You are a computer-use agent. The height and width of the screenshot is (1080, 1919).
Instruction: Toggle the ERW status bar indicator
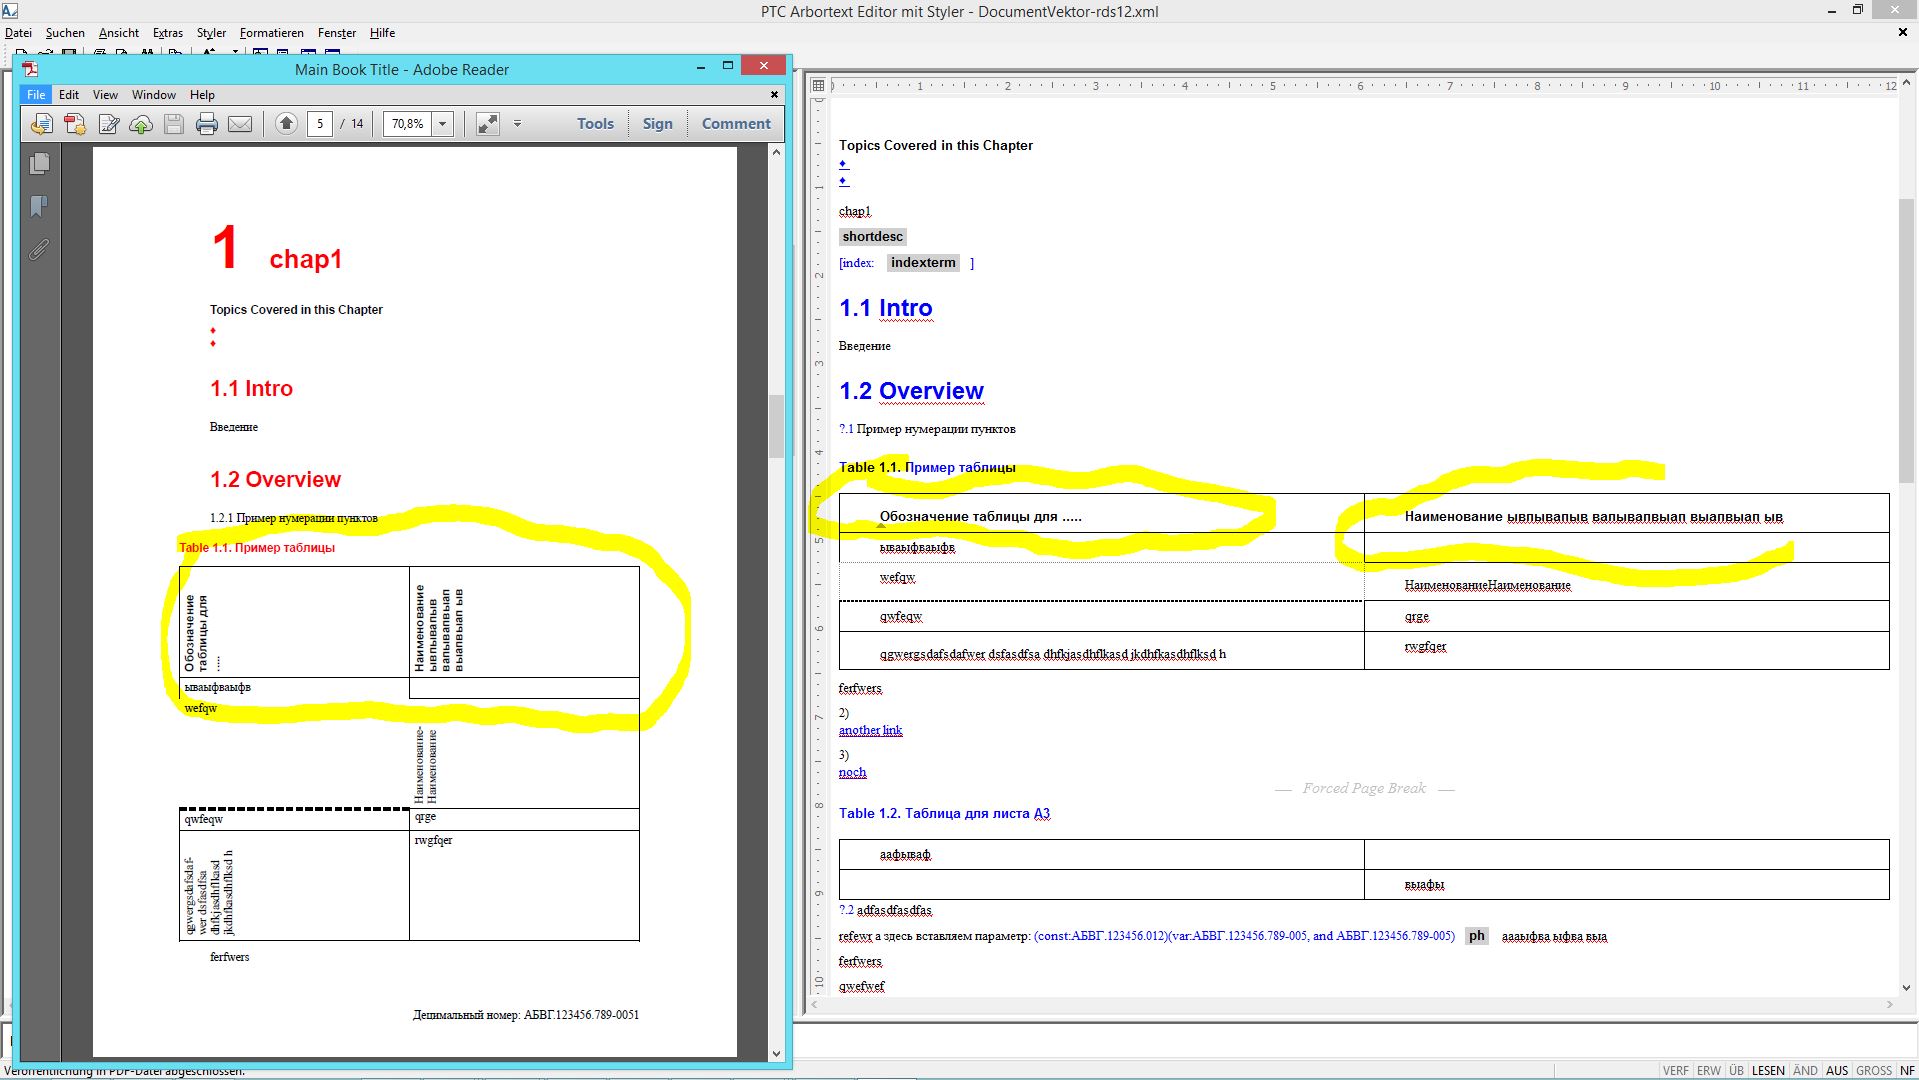click(1709, 1070)
